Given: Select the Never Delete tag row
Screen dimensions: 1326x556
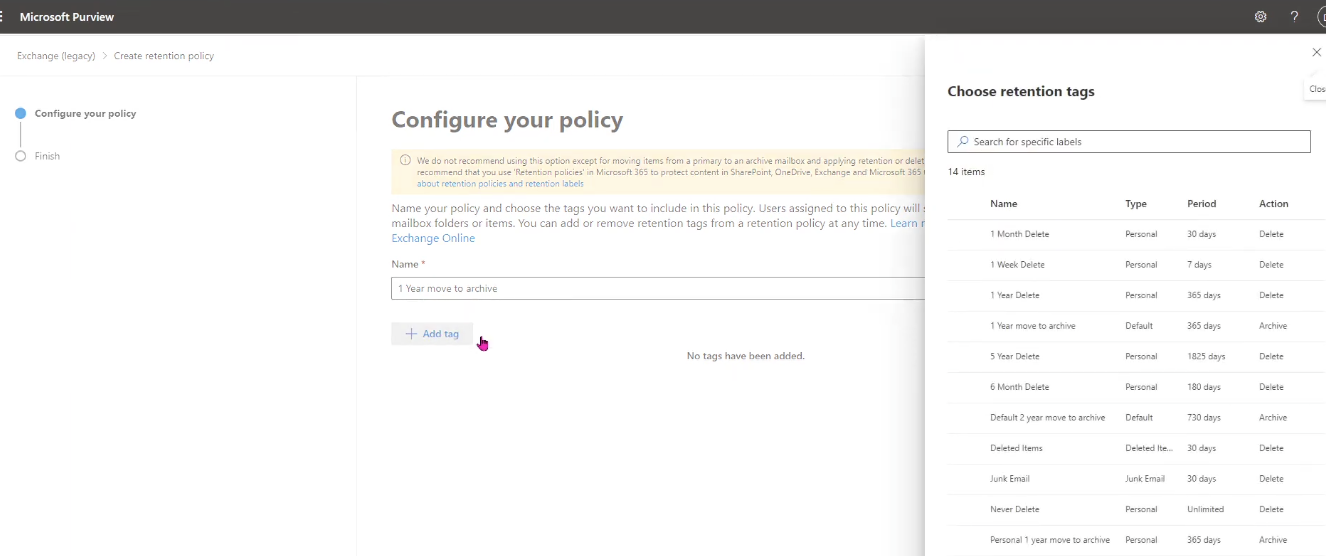Looking at the screenshot, I should point(1014,509).
